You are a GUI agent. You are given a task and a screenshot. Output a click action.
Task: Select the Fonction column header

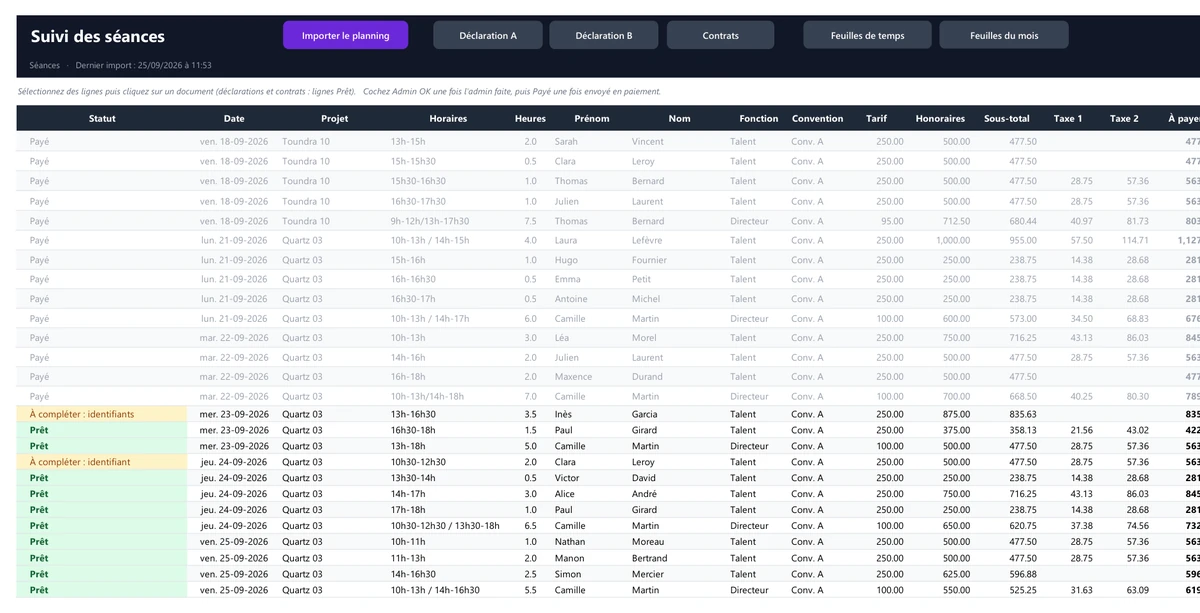click(x=759, y=118)
